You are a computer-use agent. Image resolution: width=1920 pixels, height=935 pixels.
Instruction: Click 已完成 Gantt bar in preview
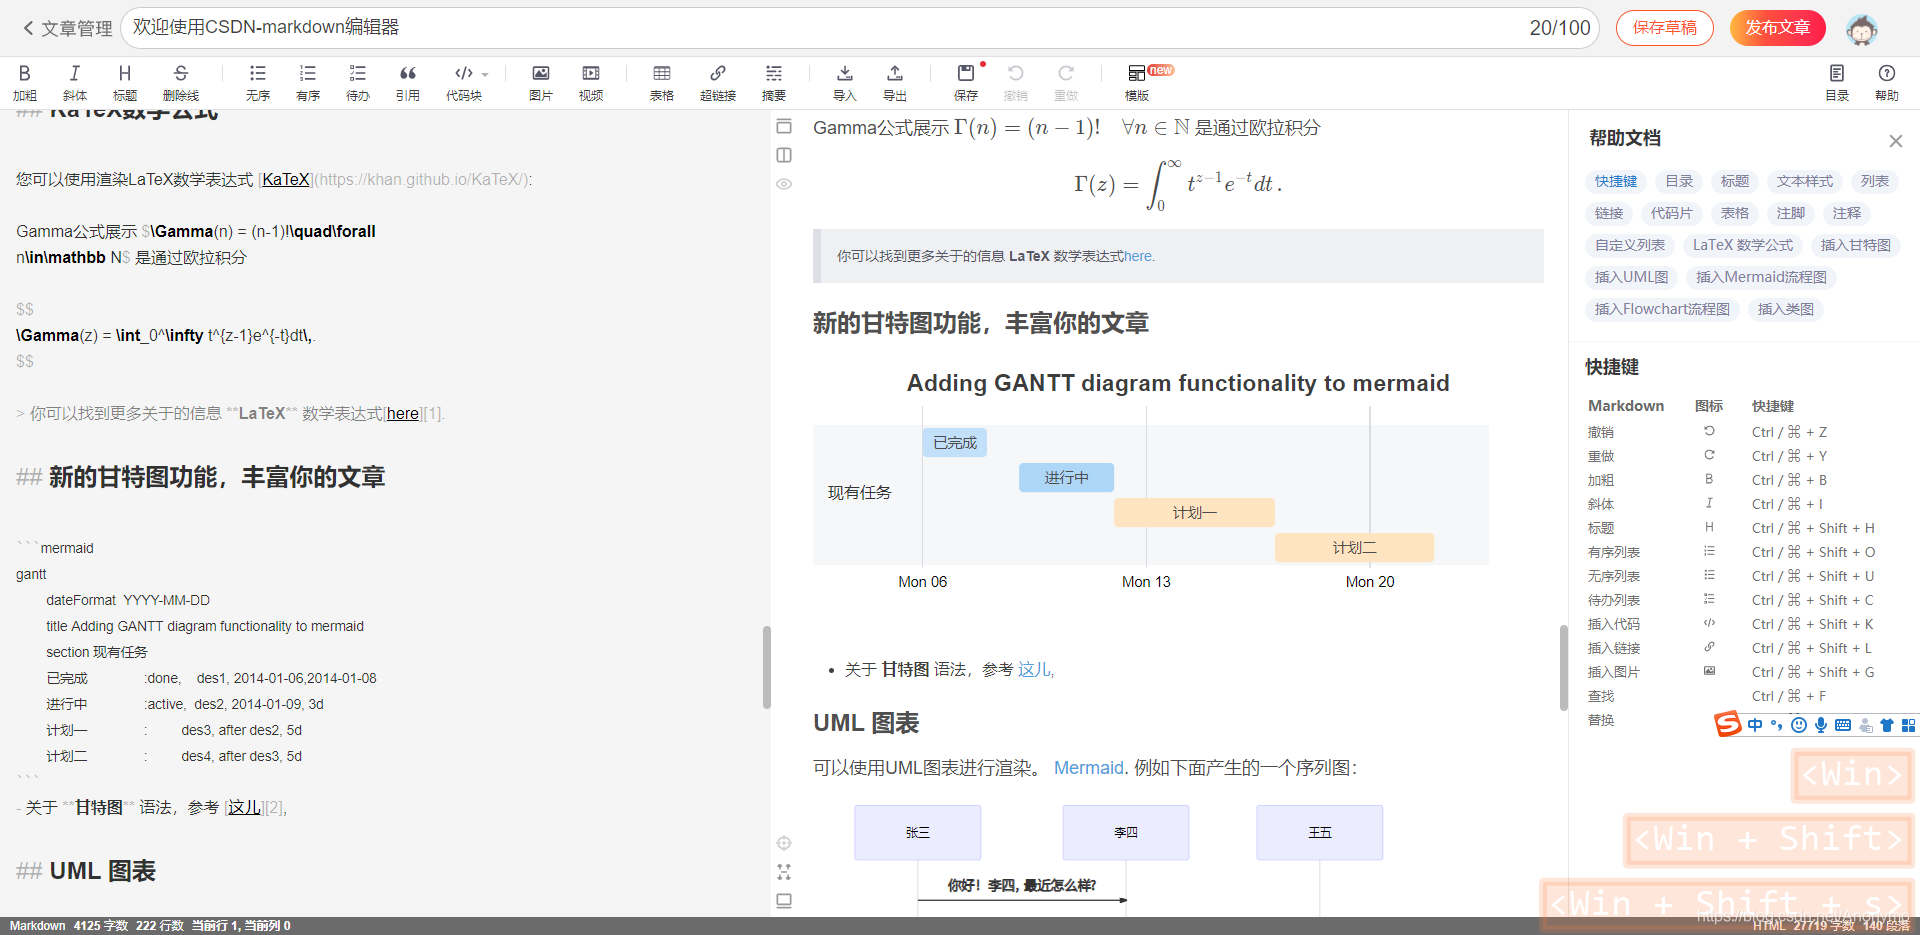tap(954, 443)
